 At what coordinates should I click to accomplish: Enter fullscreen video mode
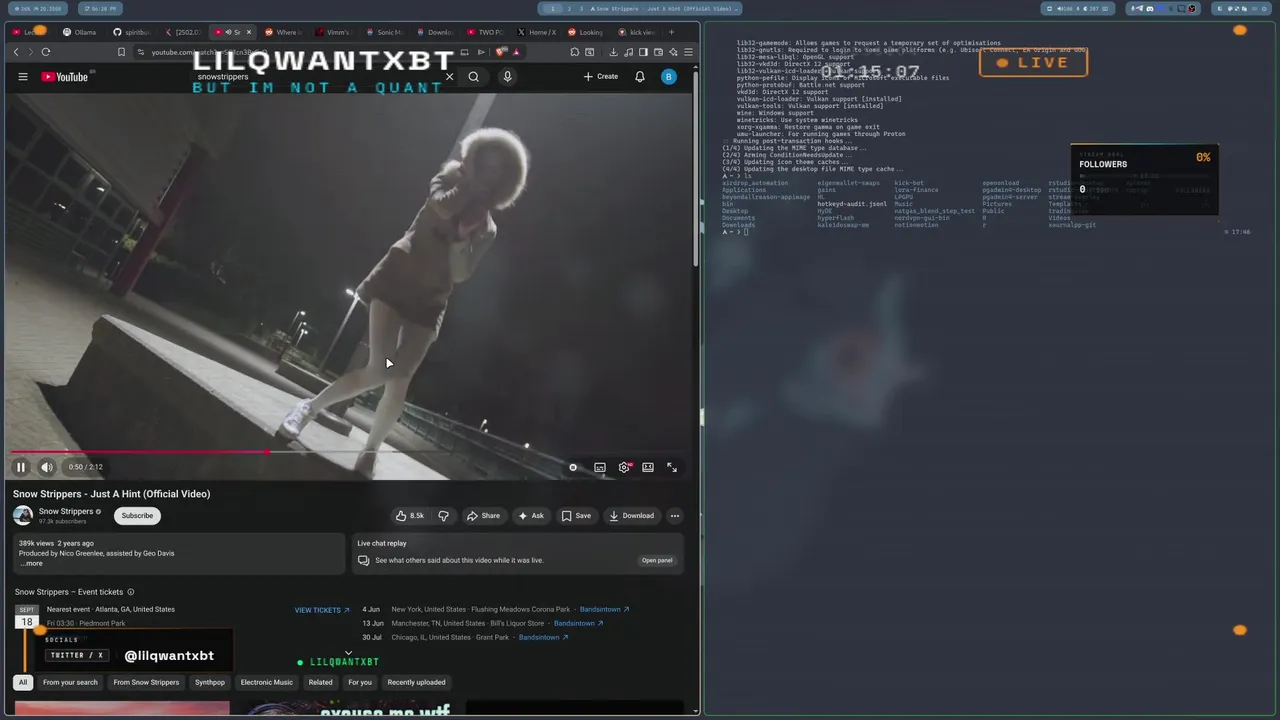tap(672, 467)
